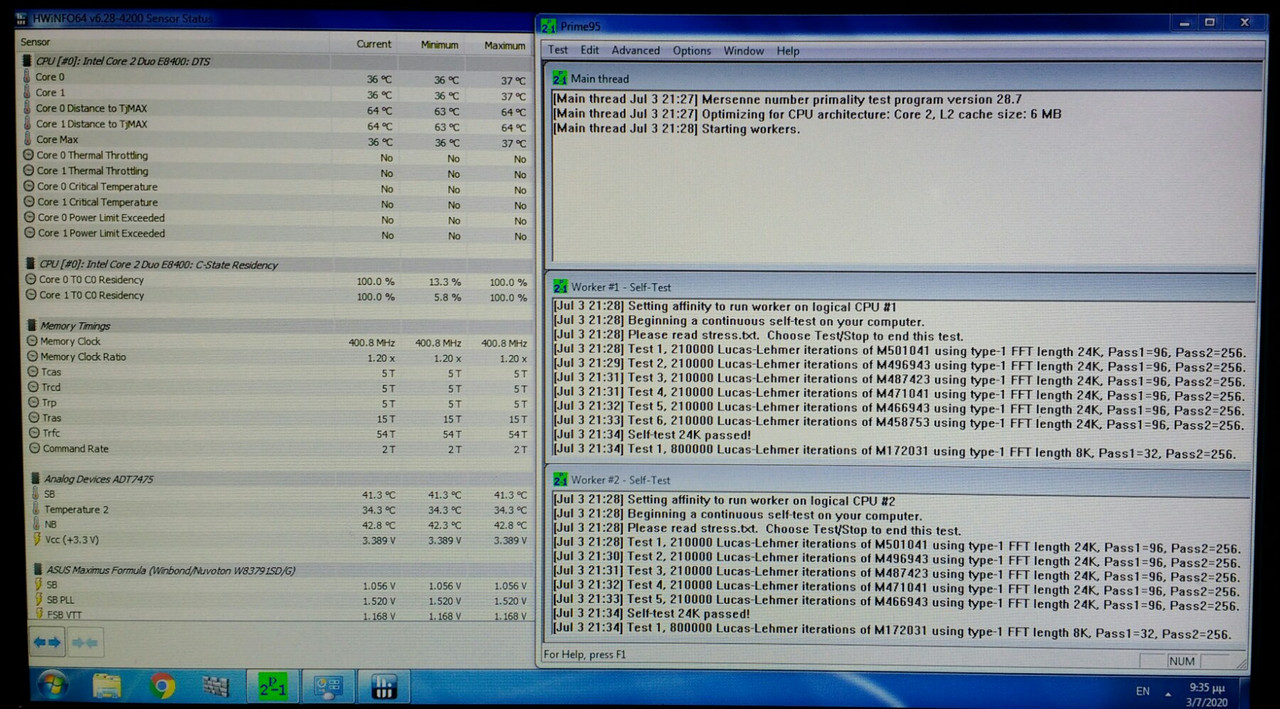The height and width of the screenshot is (709, 1280).
Task: Click the Current column header
Action: (x=374, y=44)
